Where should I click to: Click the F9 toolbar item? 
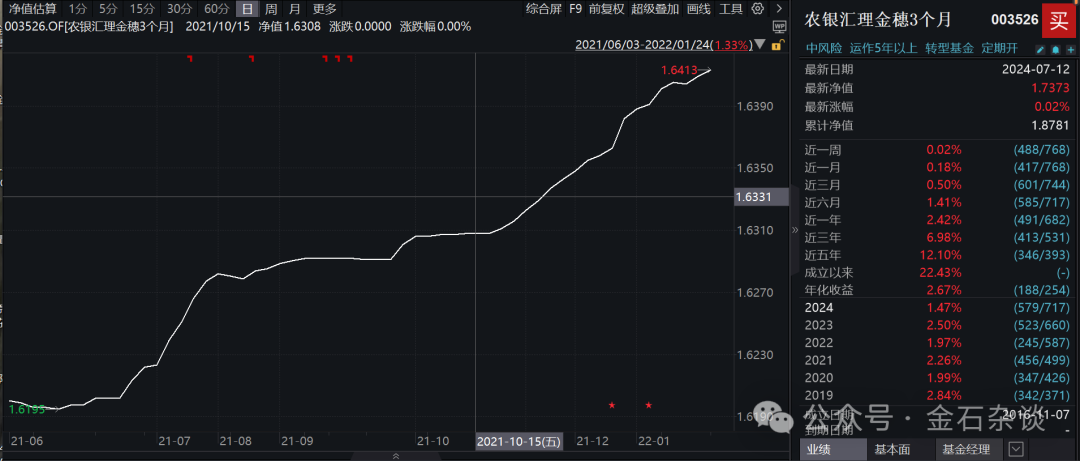575,9
